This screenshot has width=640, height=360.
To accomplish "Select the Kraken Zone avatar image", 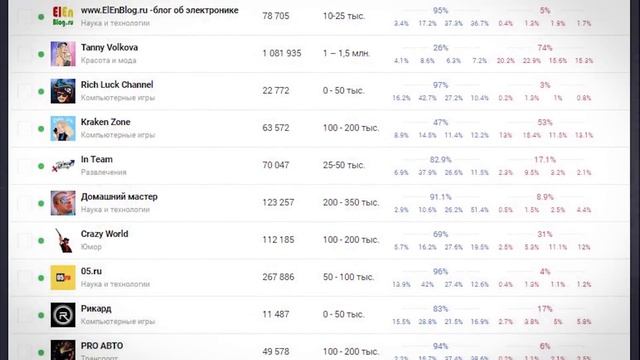I will point(63,128).
